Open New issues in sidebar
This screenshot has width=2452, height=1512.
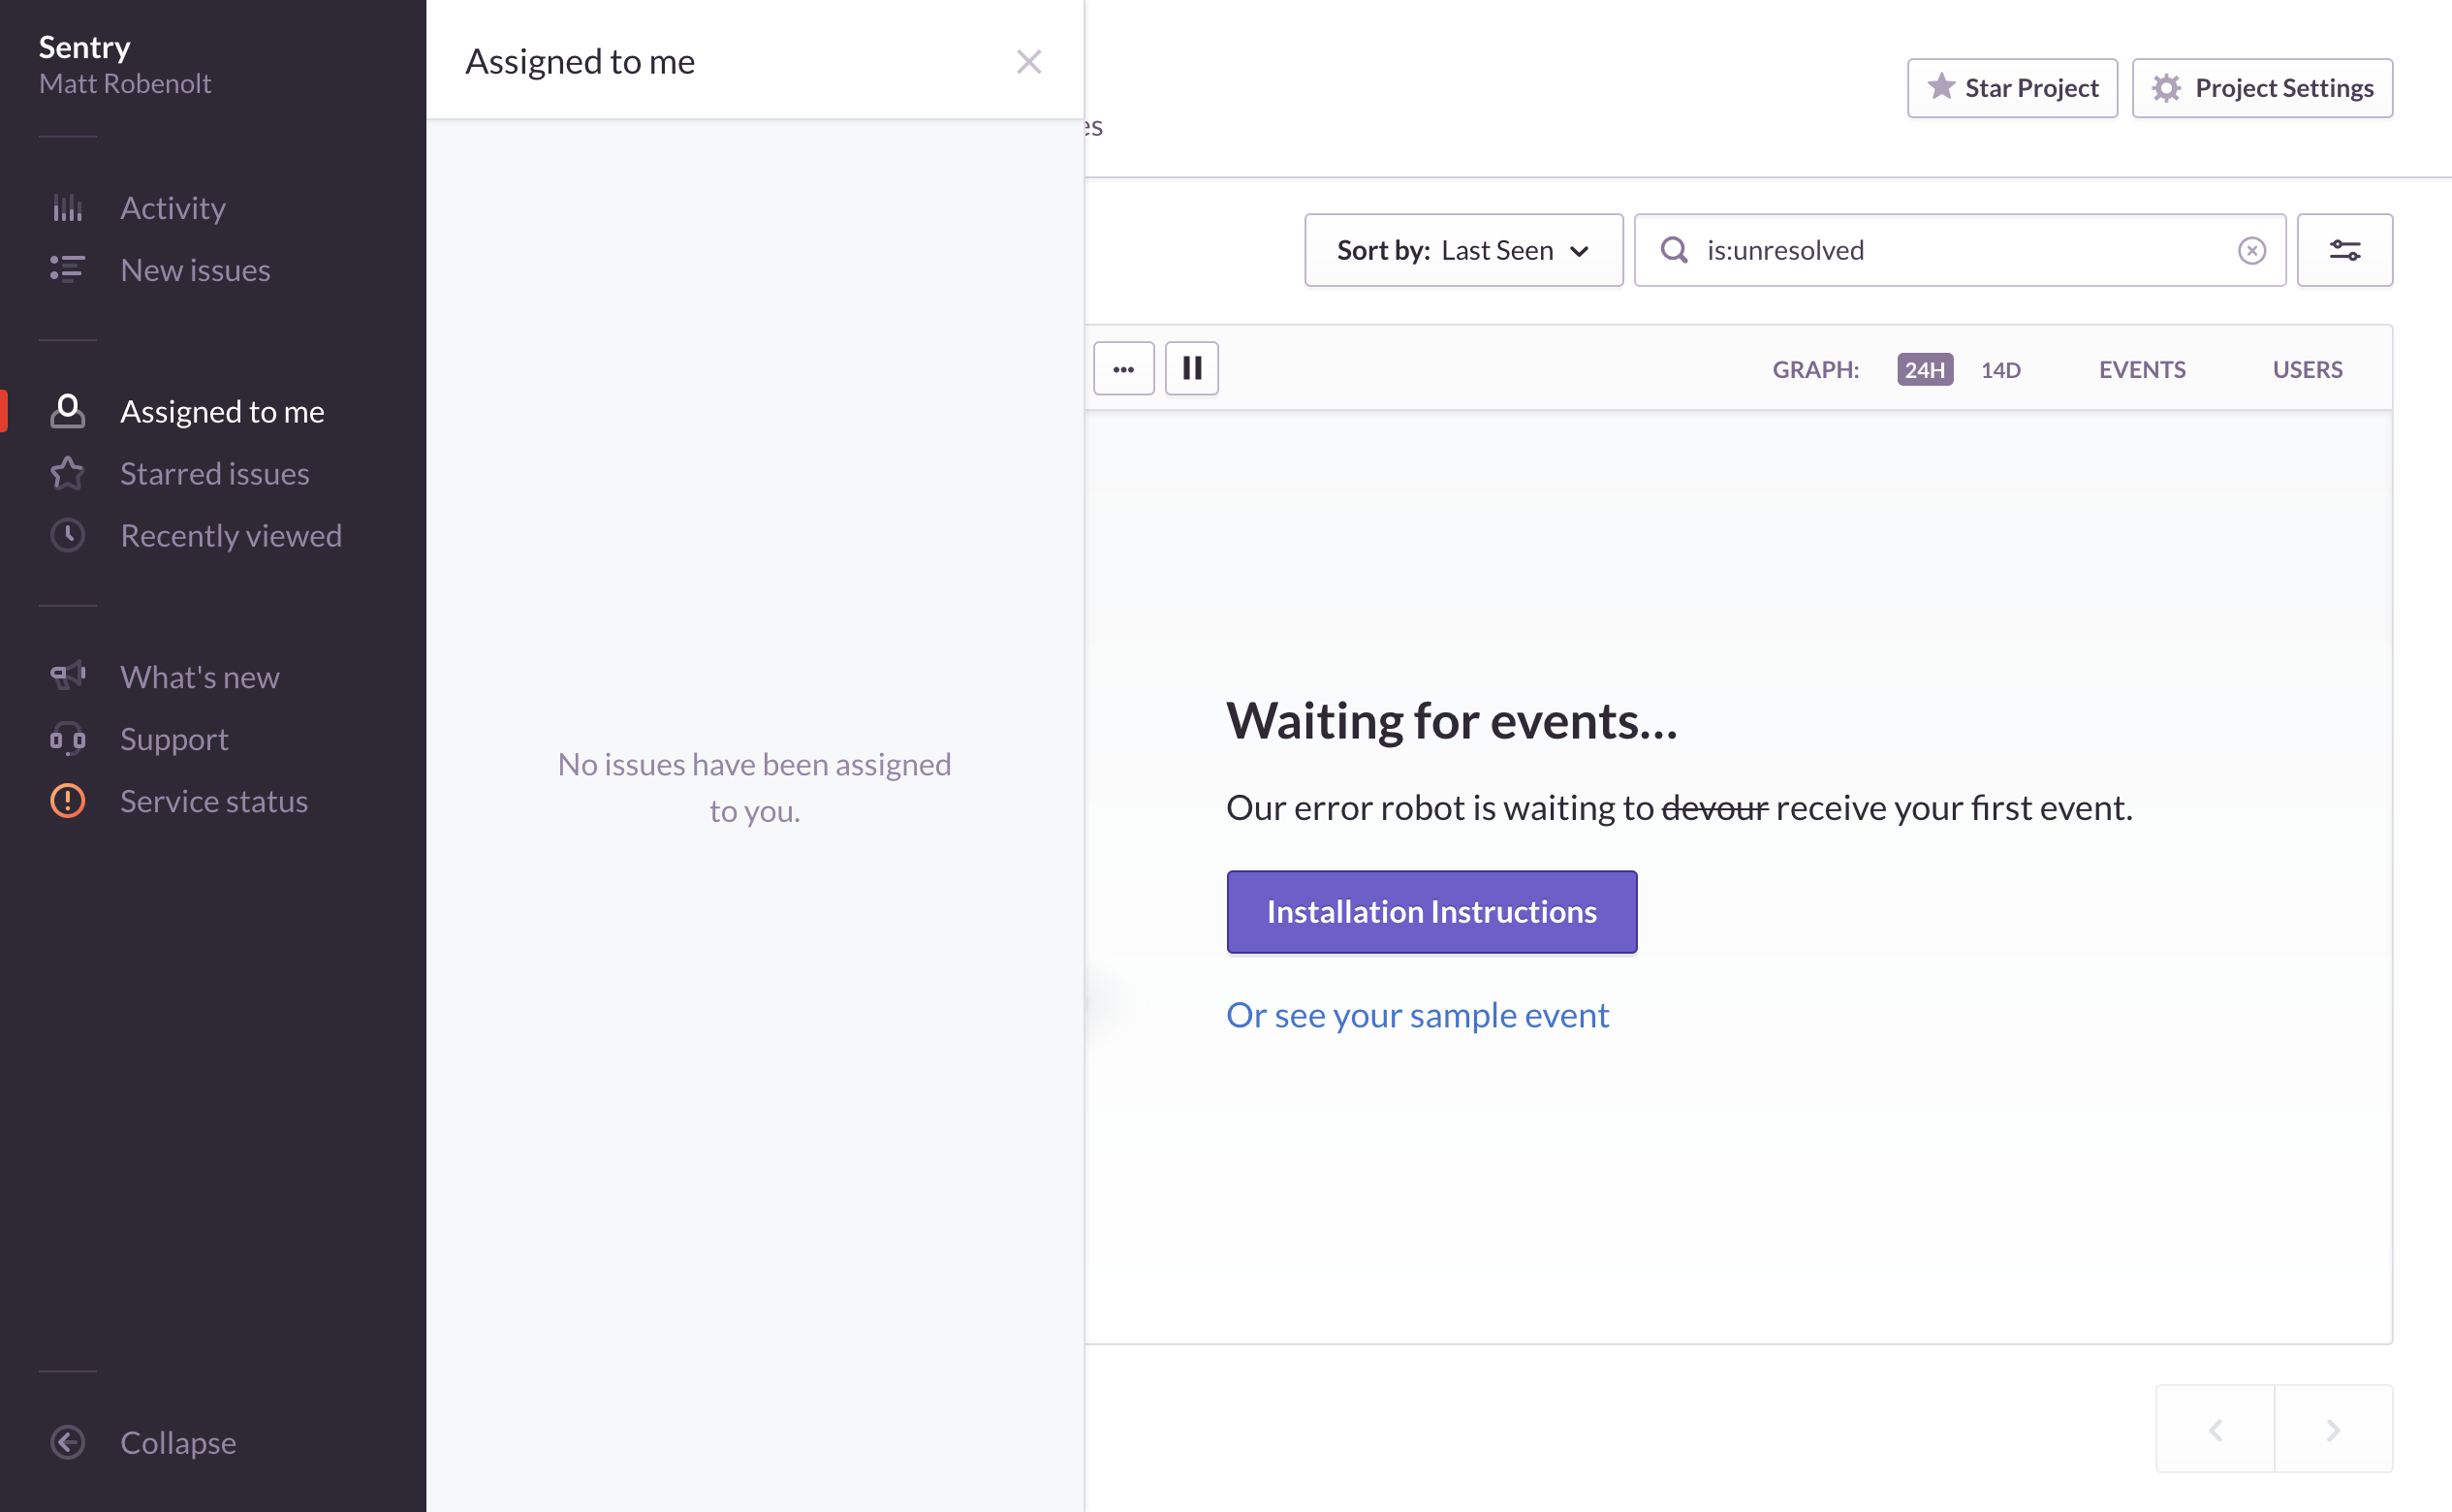194,270
